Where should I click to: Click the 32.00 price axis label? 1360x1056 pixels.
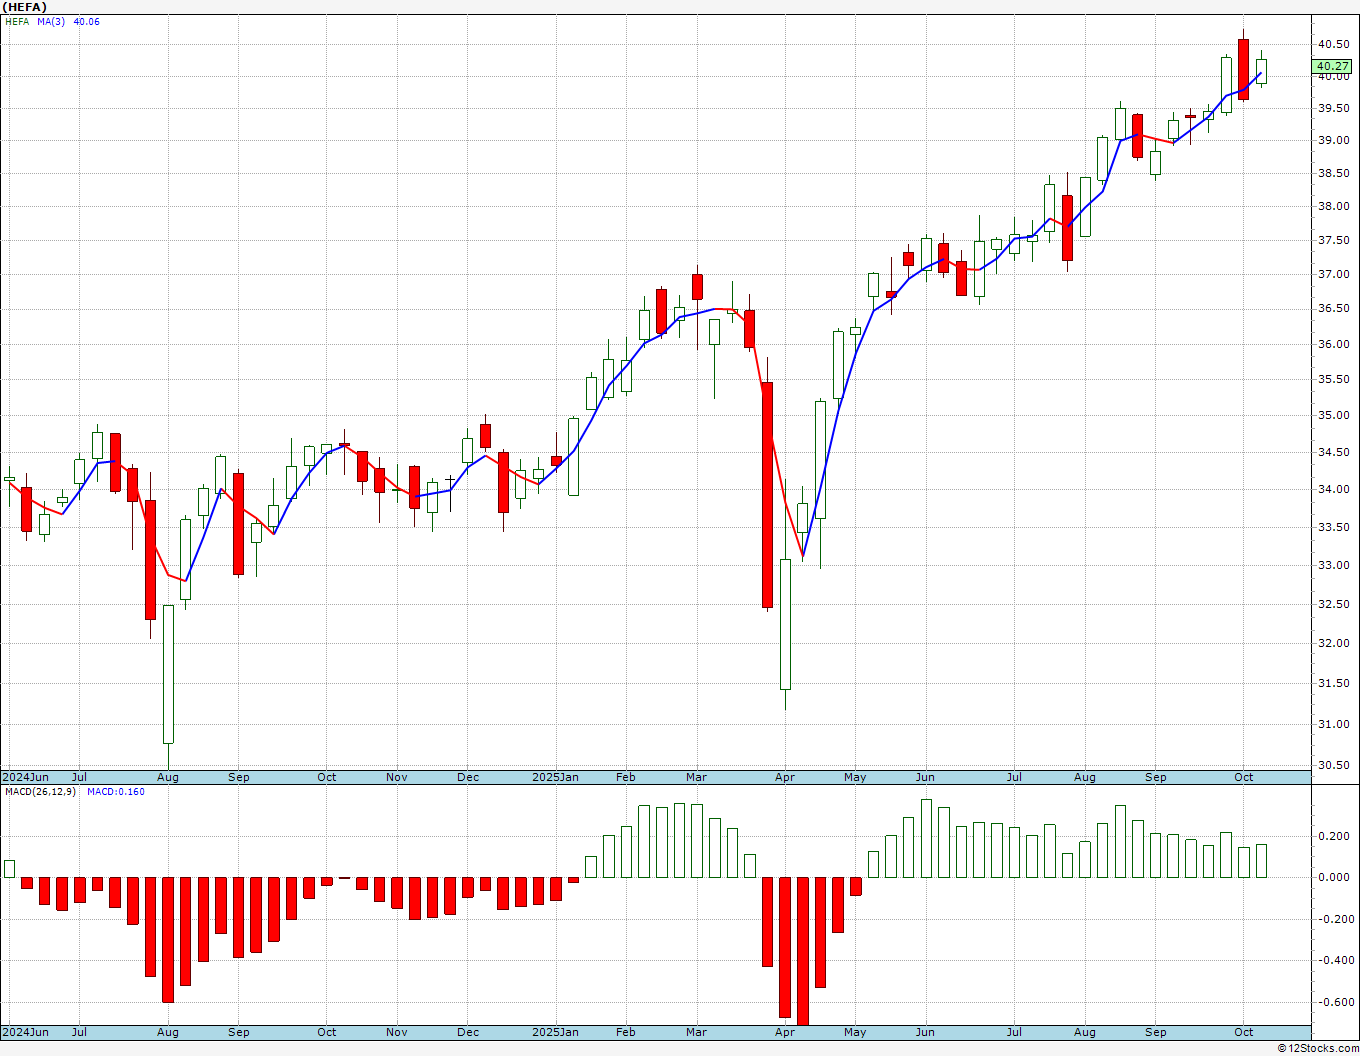(x=1333, y=643)
